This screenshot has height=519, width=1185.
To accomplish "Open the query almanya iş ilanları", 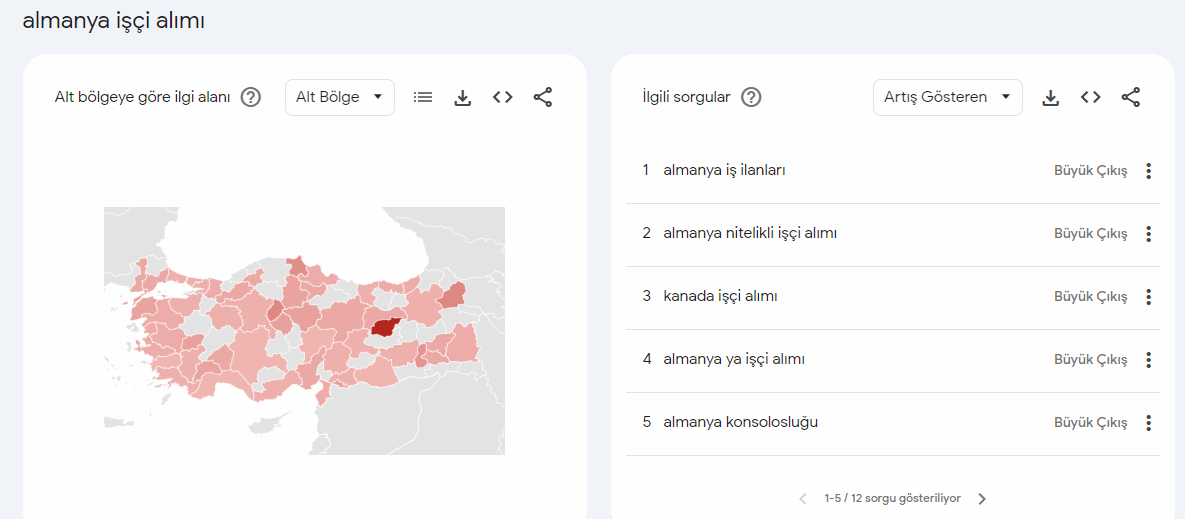I will [x=724, y=171].
